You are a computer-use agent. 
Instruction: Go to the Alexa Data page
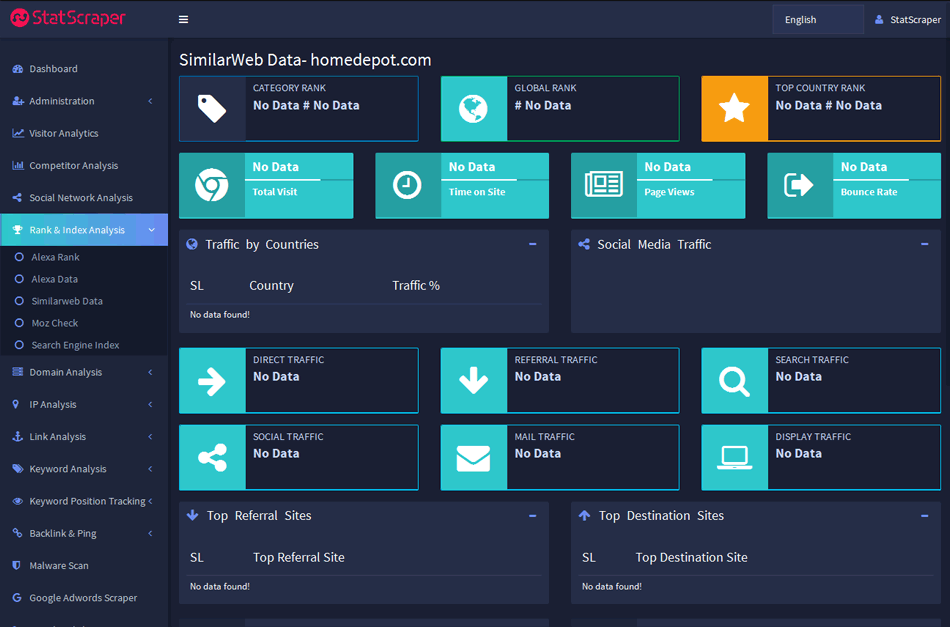tap(55, 279)
